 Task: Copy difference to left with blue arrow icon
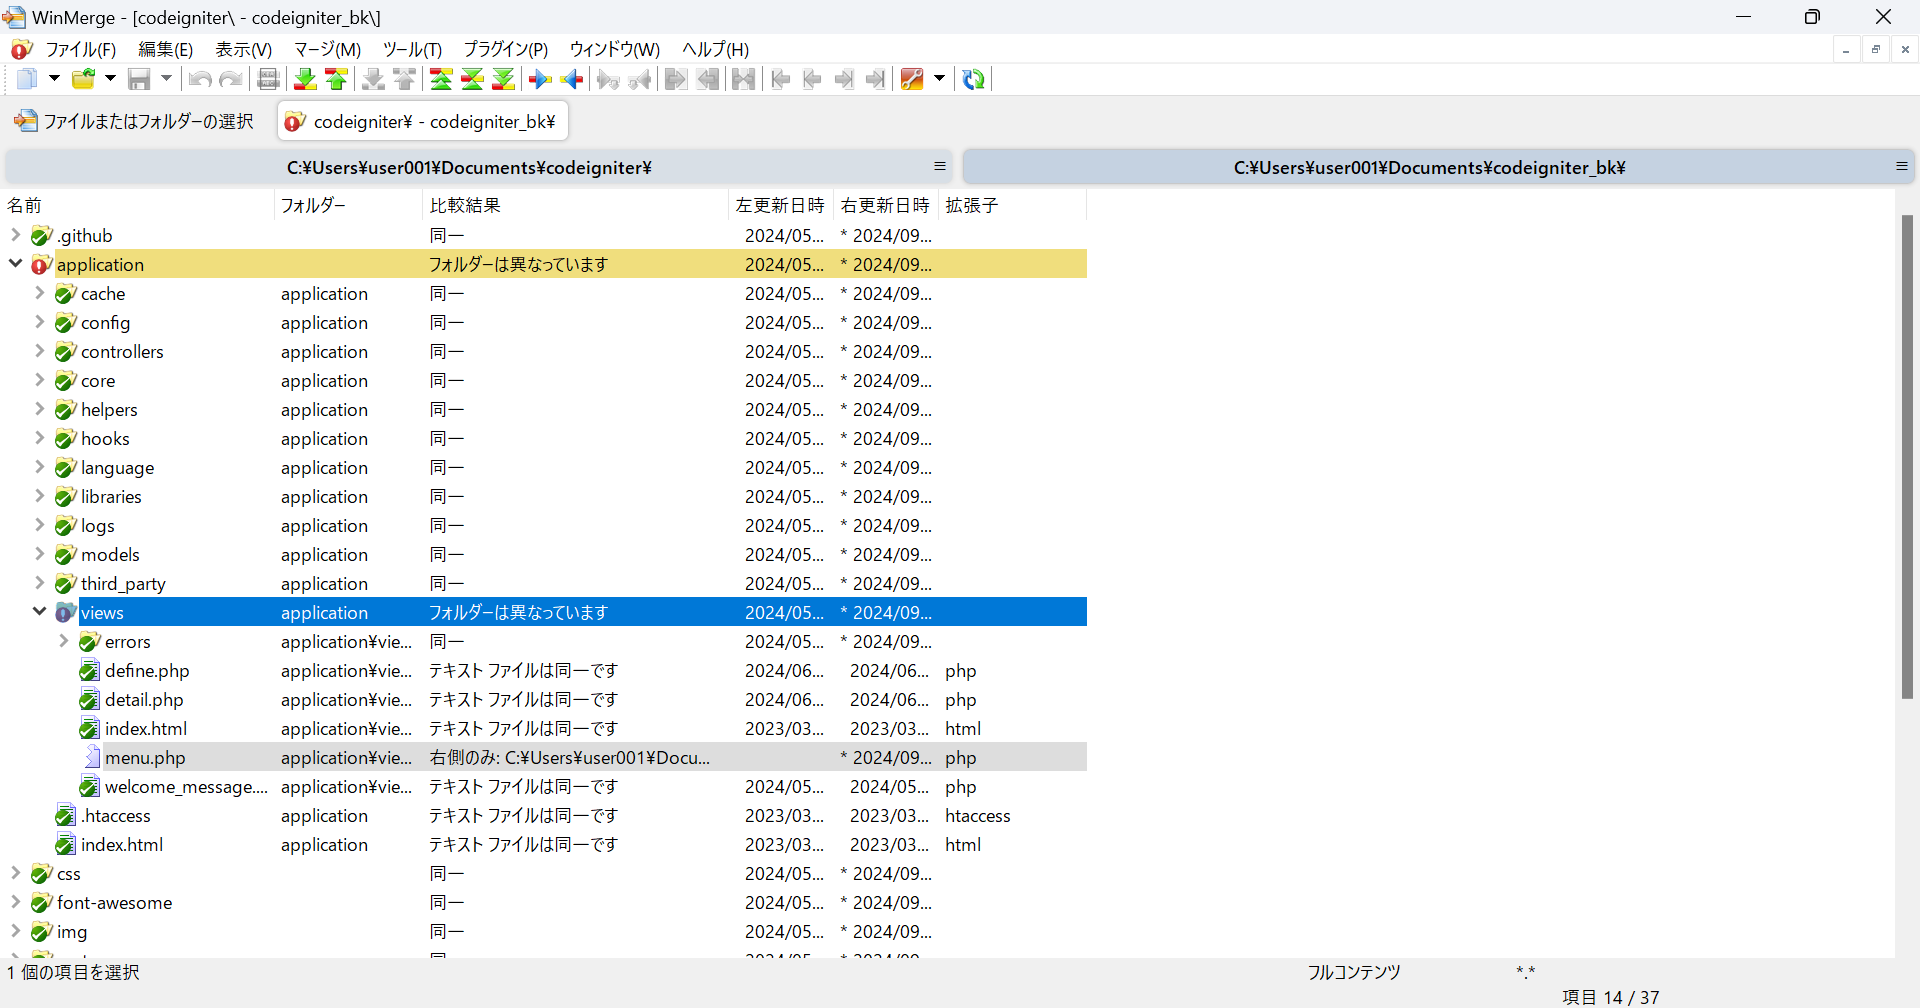[571, 79]
